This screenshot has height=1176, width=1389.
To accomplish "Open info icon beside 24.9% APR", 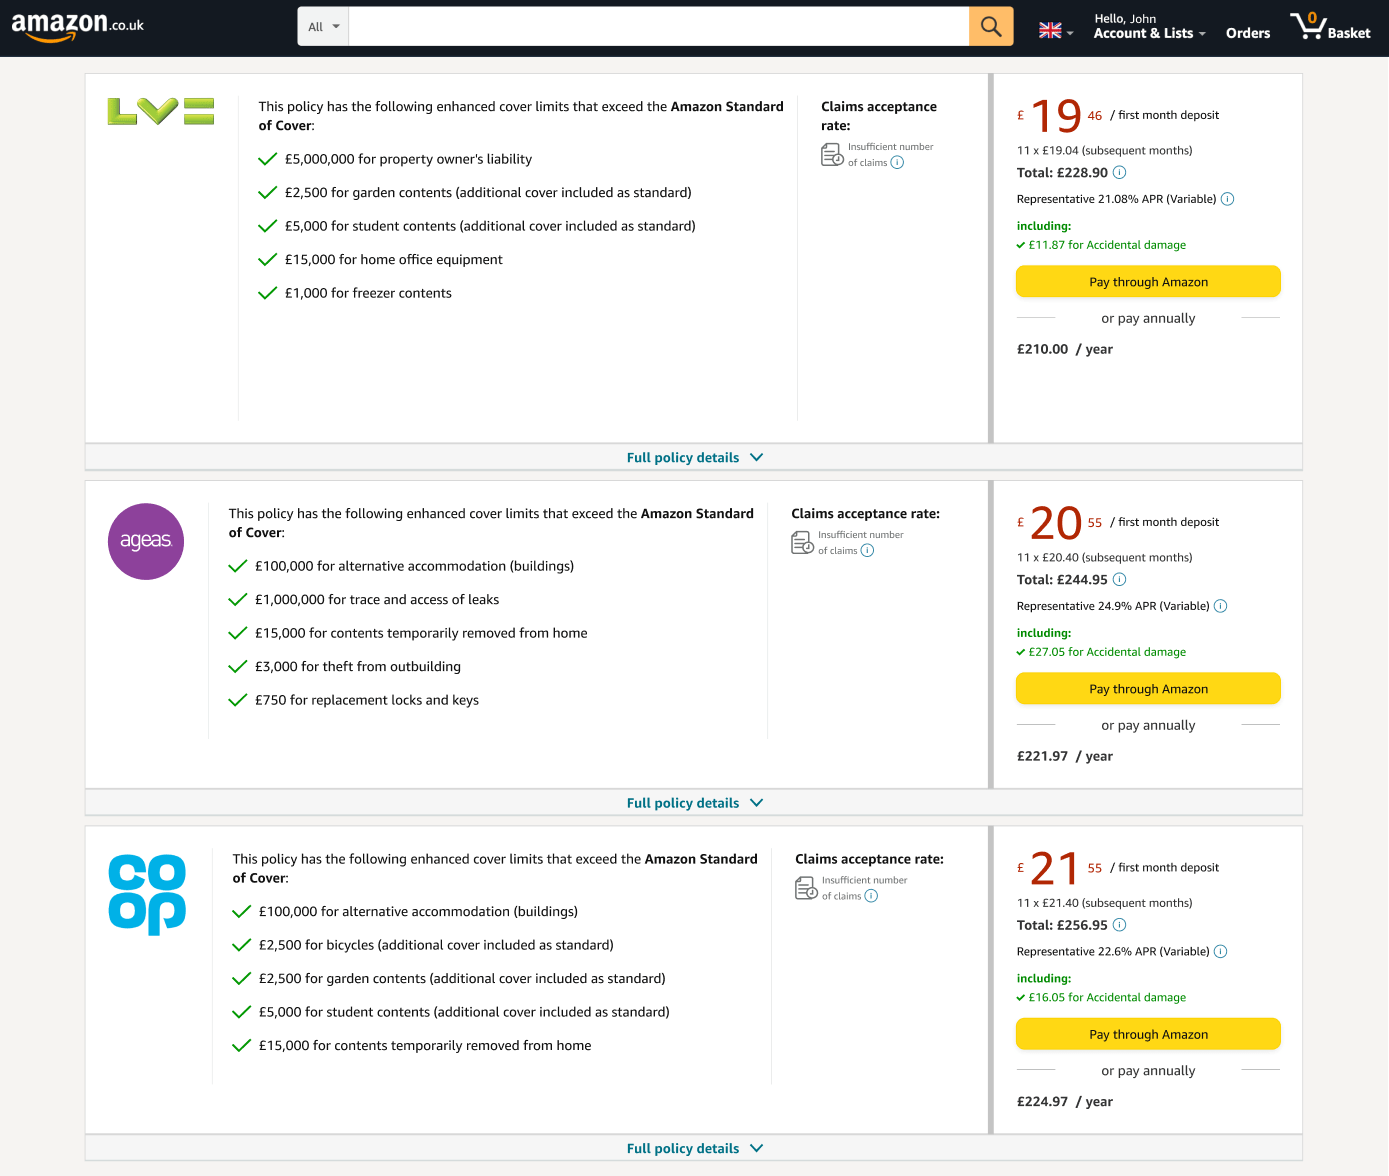I will [1220, 606].
